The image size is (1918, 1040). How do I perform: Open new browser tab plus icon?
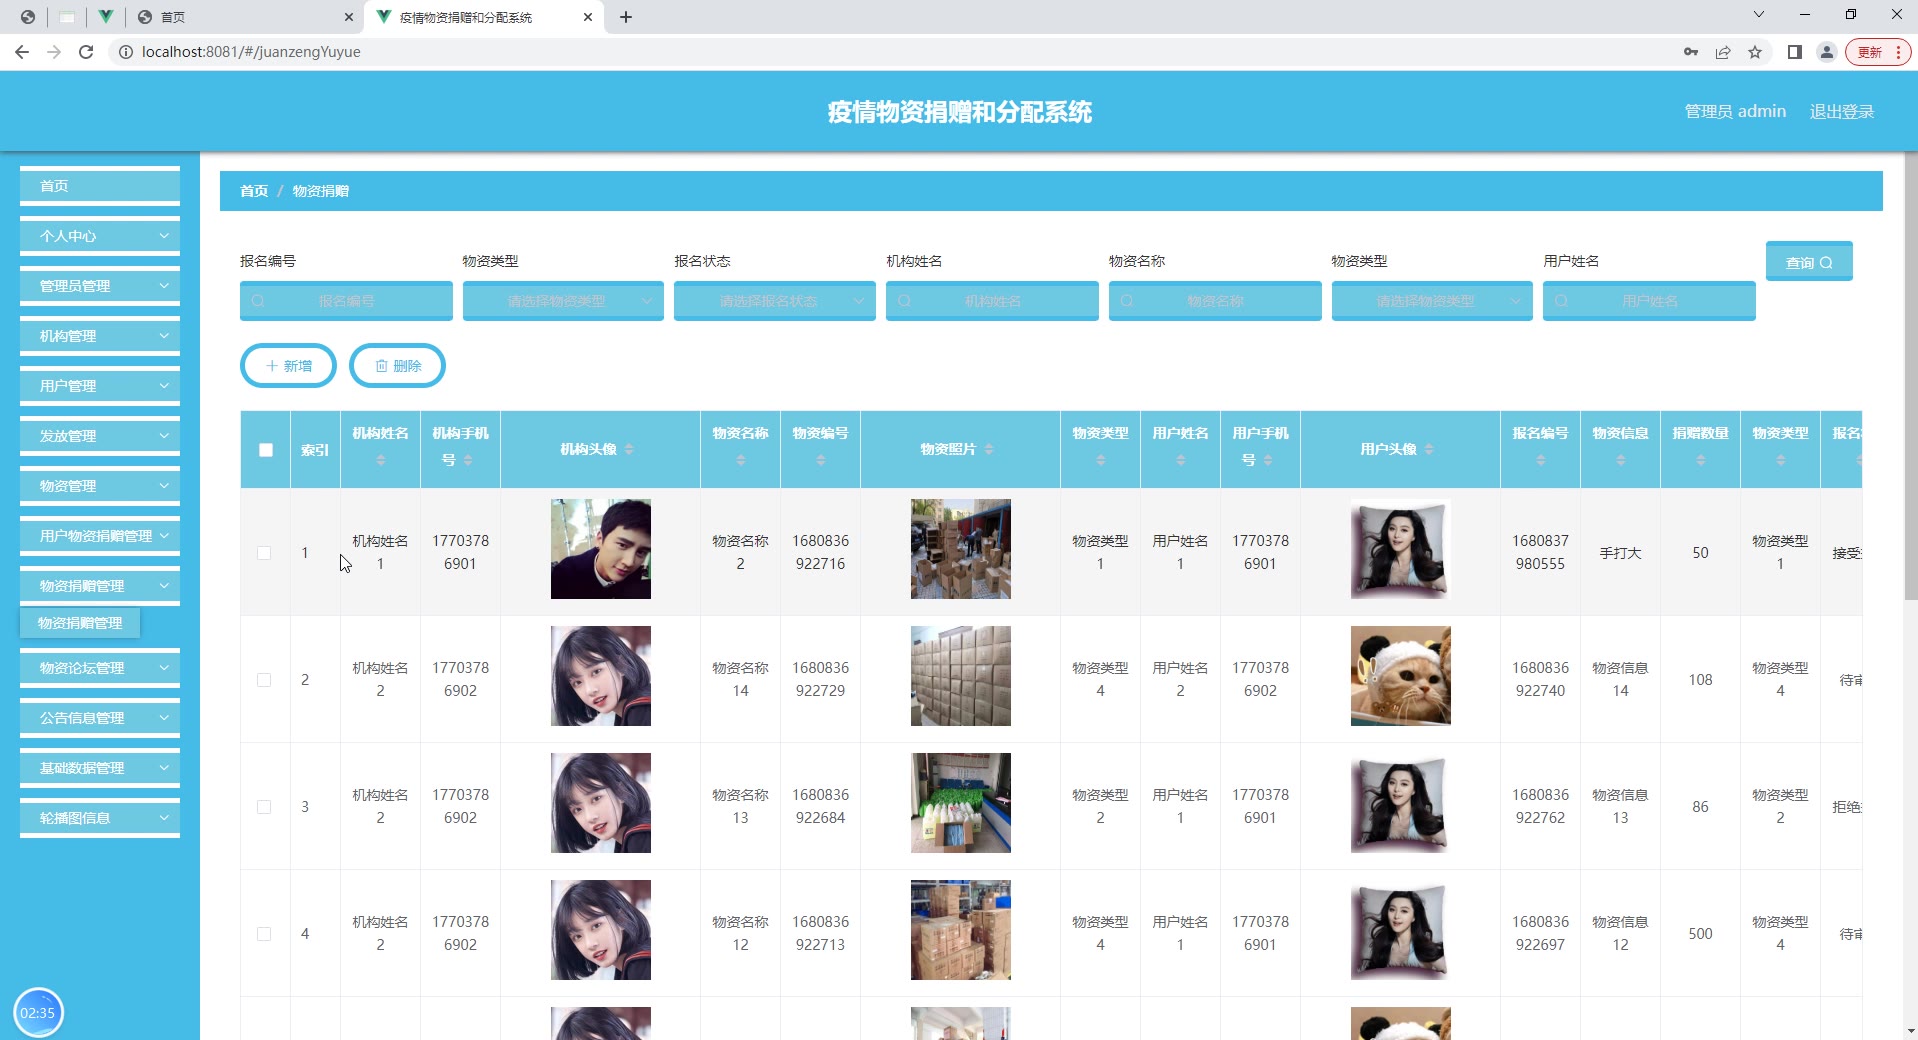626,17
